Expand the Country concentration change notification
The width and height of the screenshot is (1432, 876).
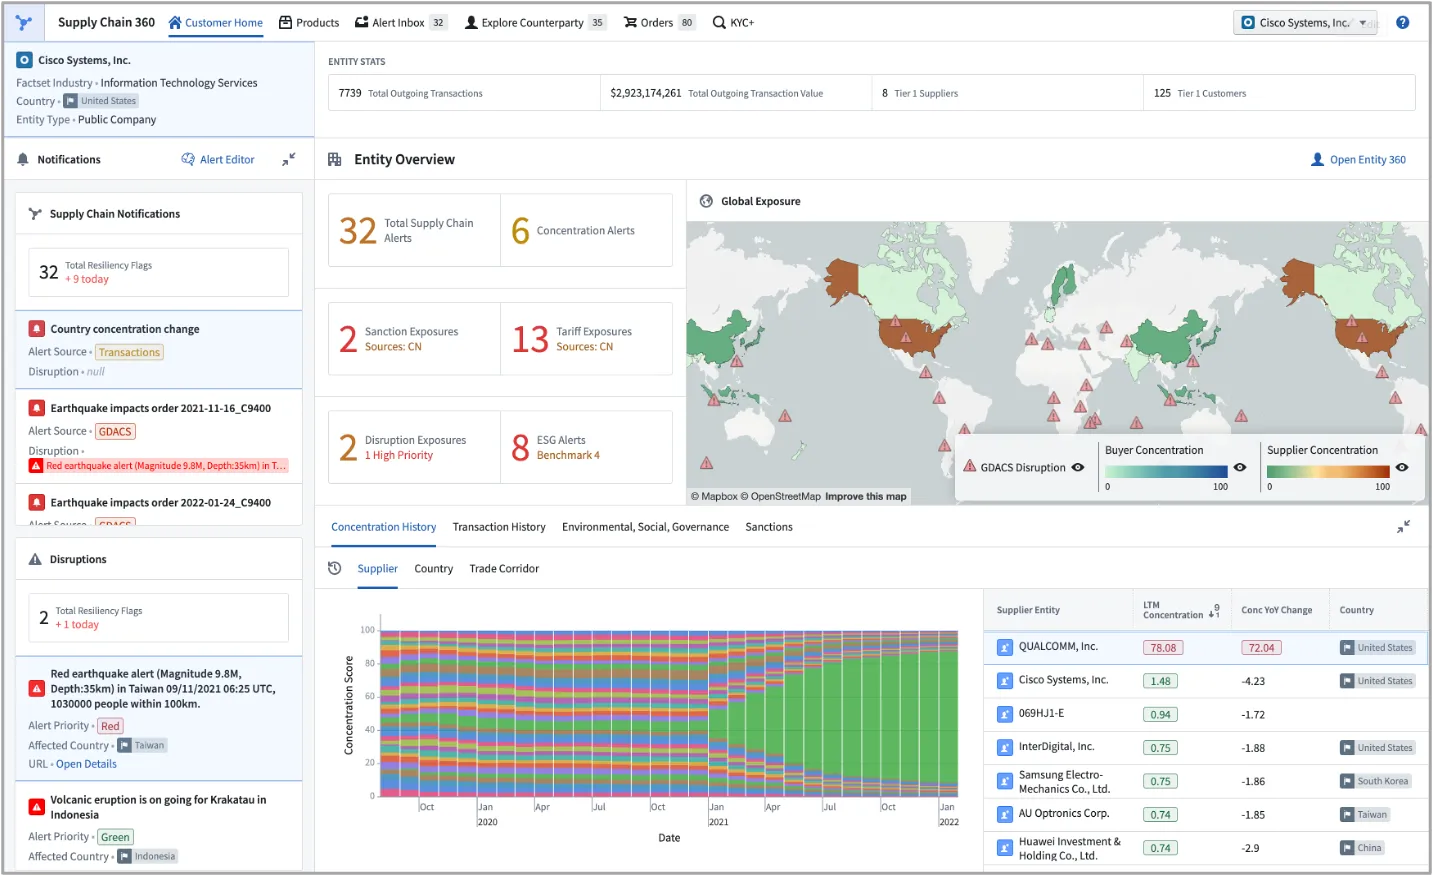coord(125,329)
